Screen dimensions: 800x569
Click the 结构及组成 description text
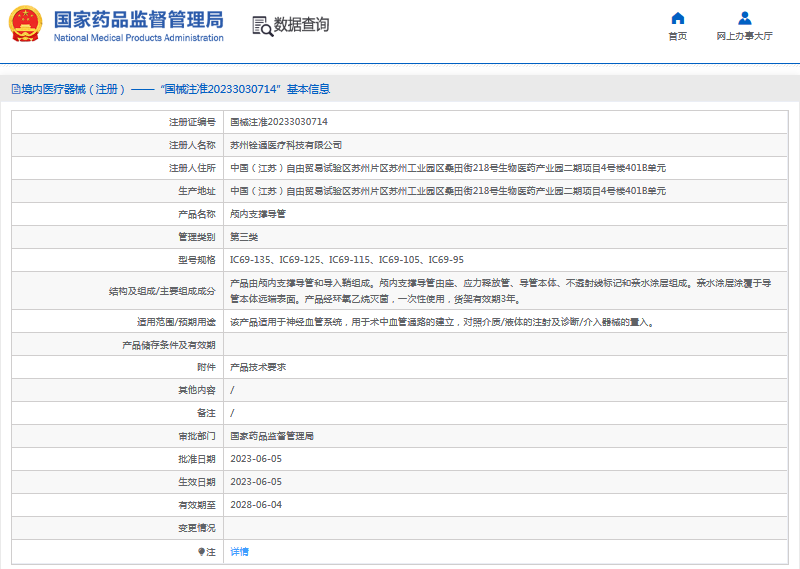501,291
